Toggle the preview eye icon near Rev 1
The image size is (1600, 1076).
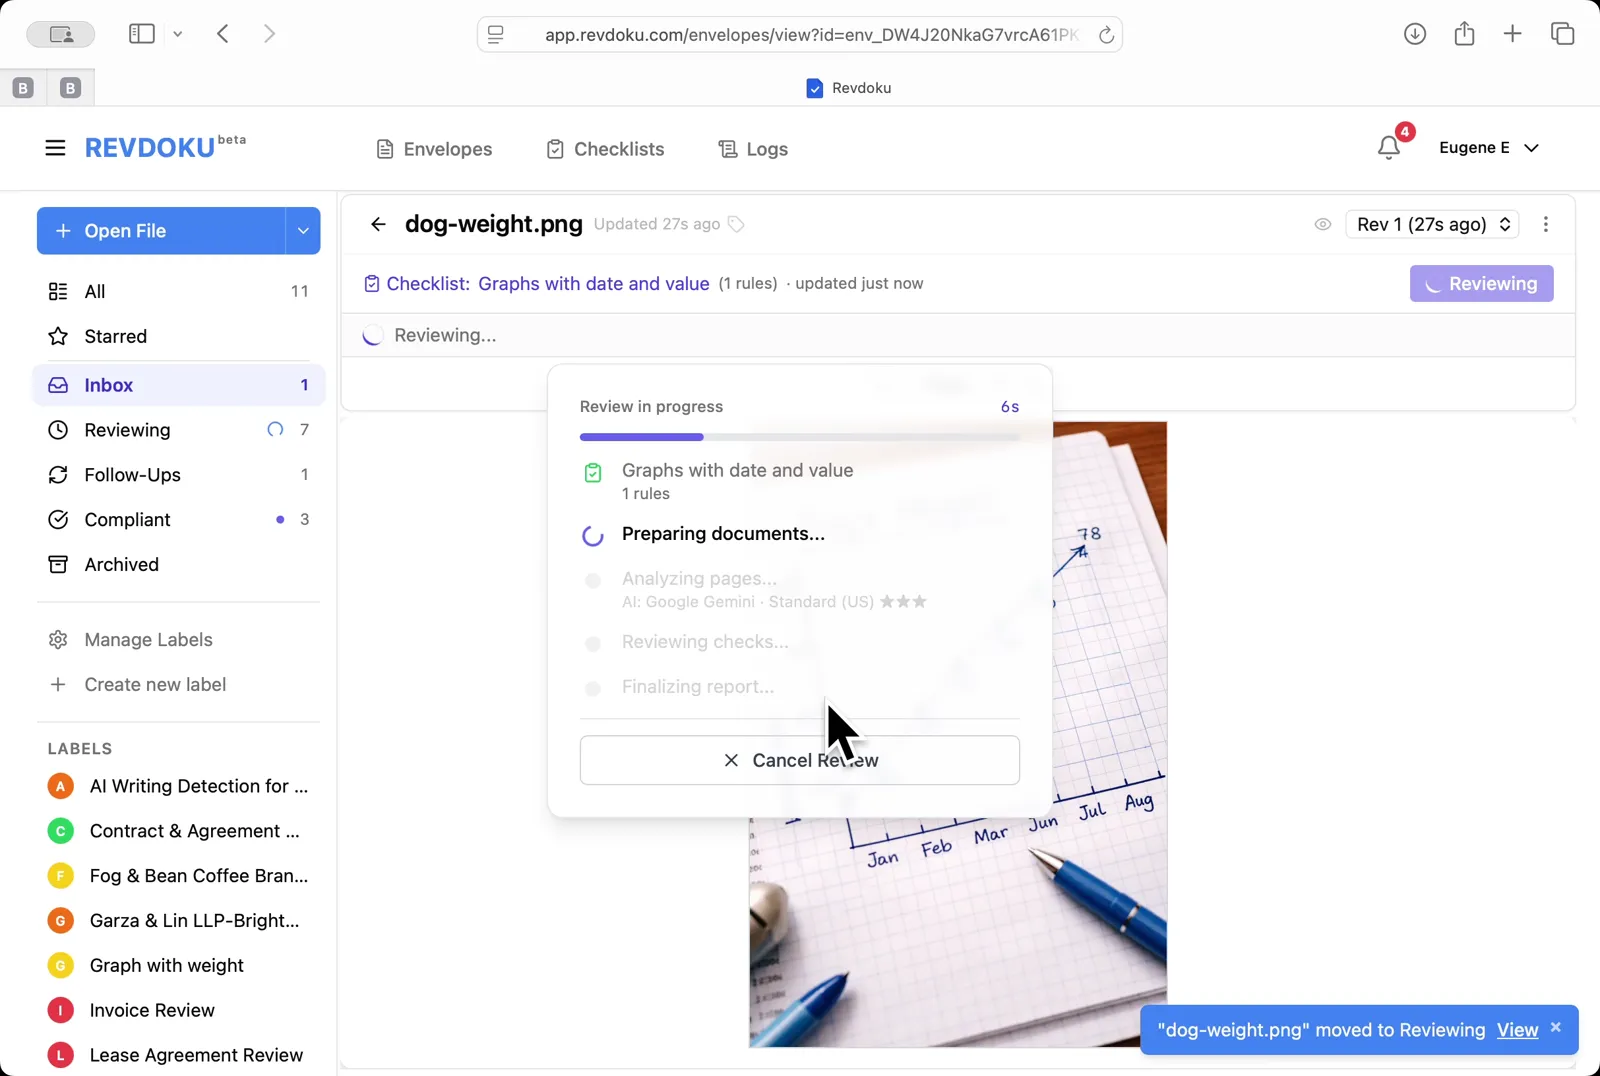[1322, 224]
